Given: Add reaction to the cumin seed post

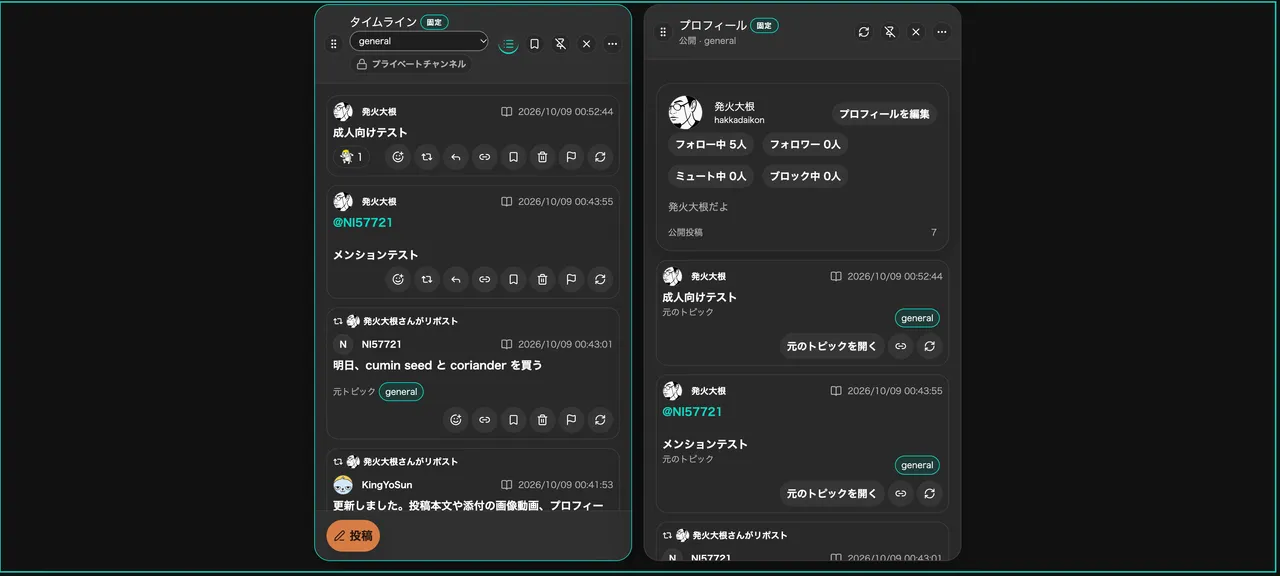Looking at the screenshot, I should tap(456, 420).
